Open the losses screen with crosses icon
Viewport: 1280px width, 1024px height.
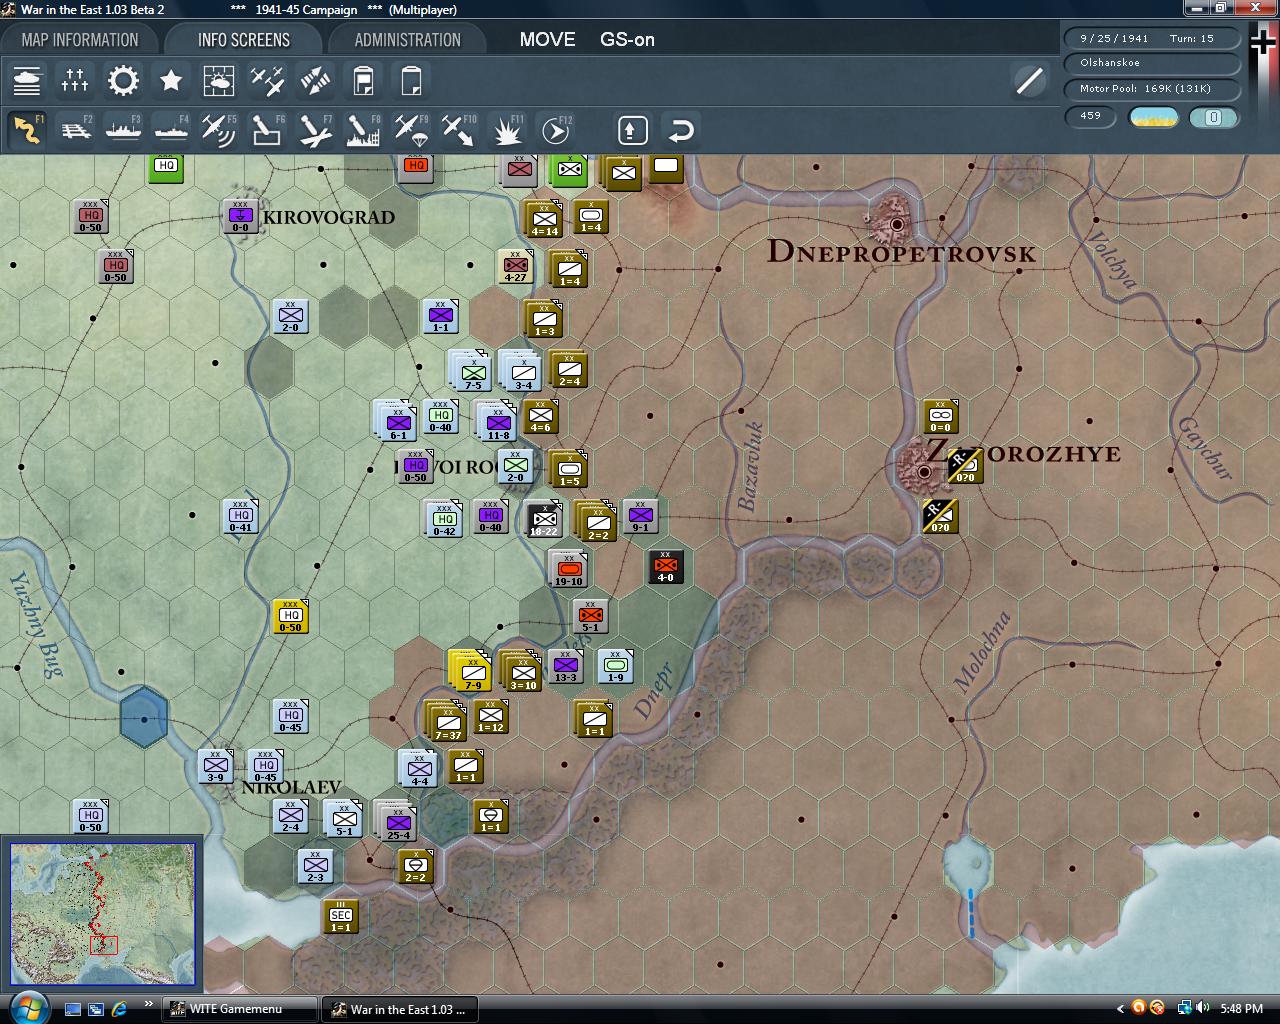tap(75, 80)
